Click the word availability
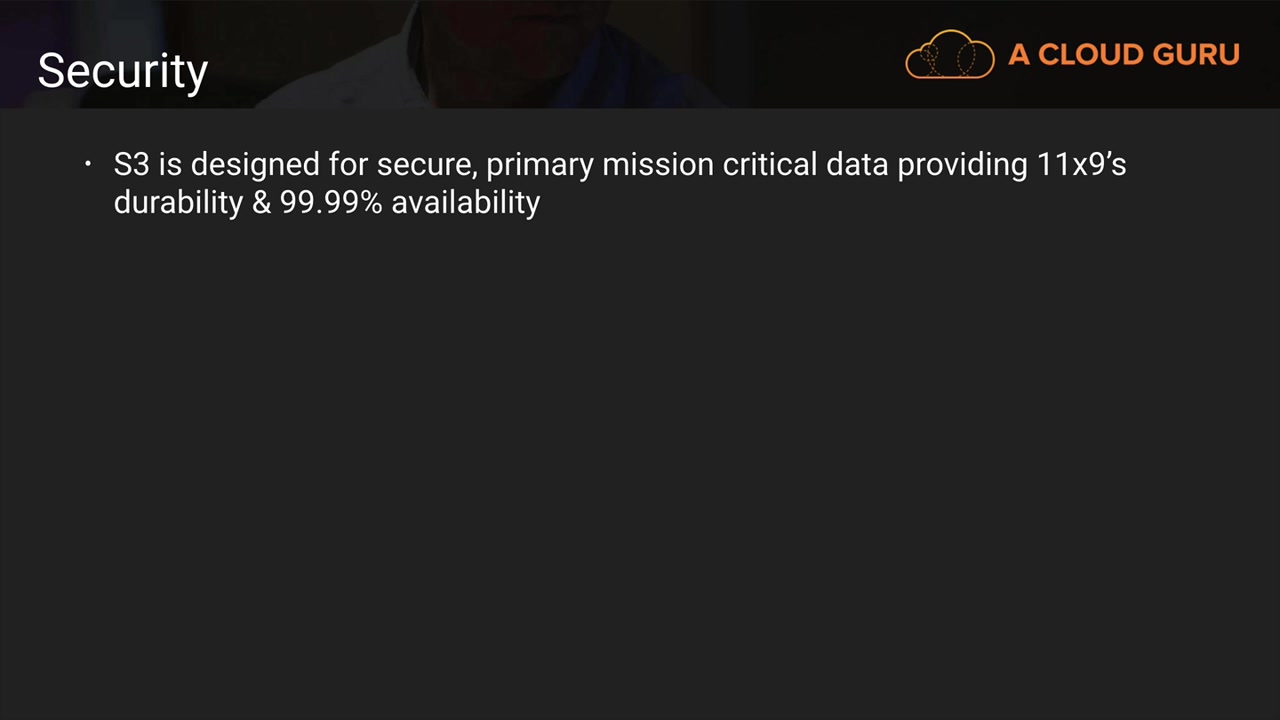The width and height of the screenshot is (1280, 720). click(466, 202)
